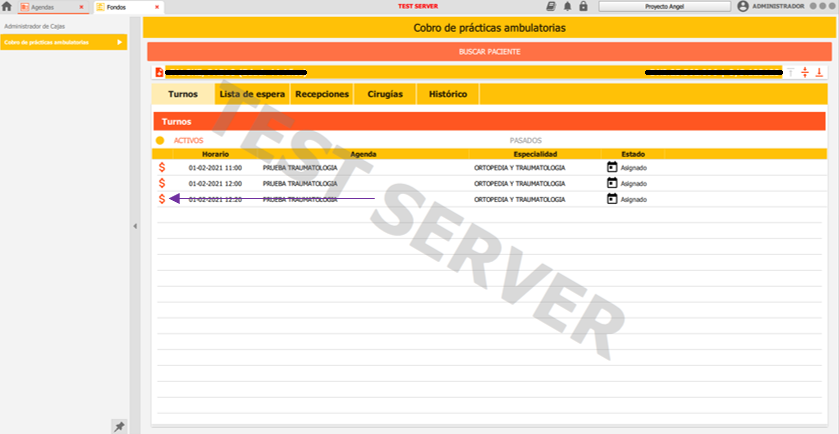Click the home icon in the top bar
839x434 pixels.
[x=7, y=6]
